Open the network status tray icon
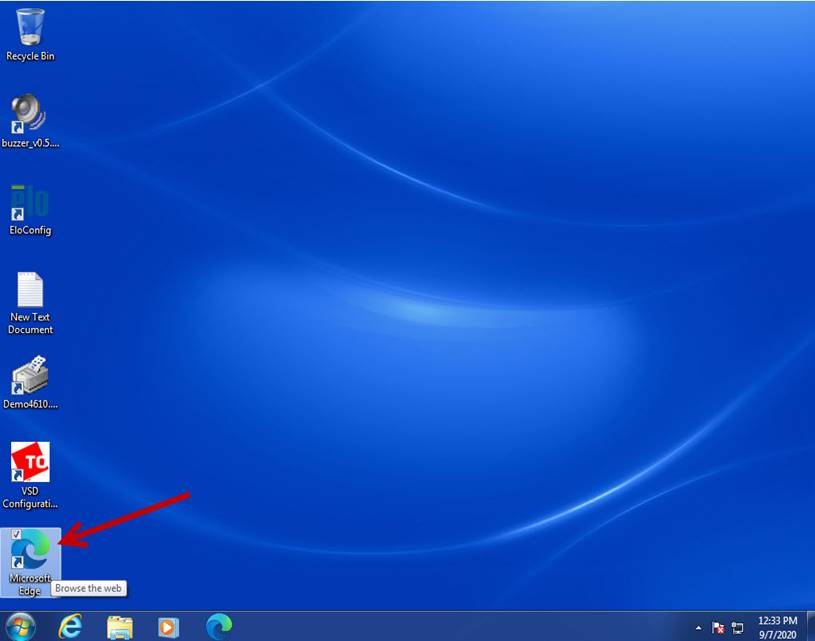Image resolution: width=815 pixels, height=641 pixels. pyautogui.click(x=738, y=628)
